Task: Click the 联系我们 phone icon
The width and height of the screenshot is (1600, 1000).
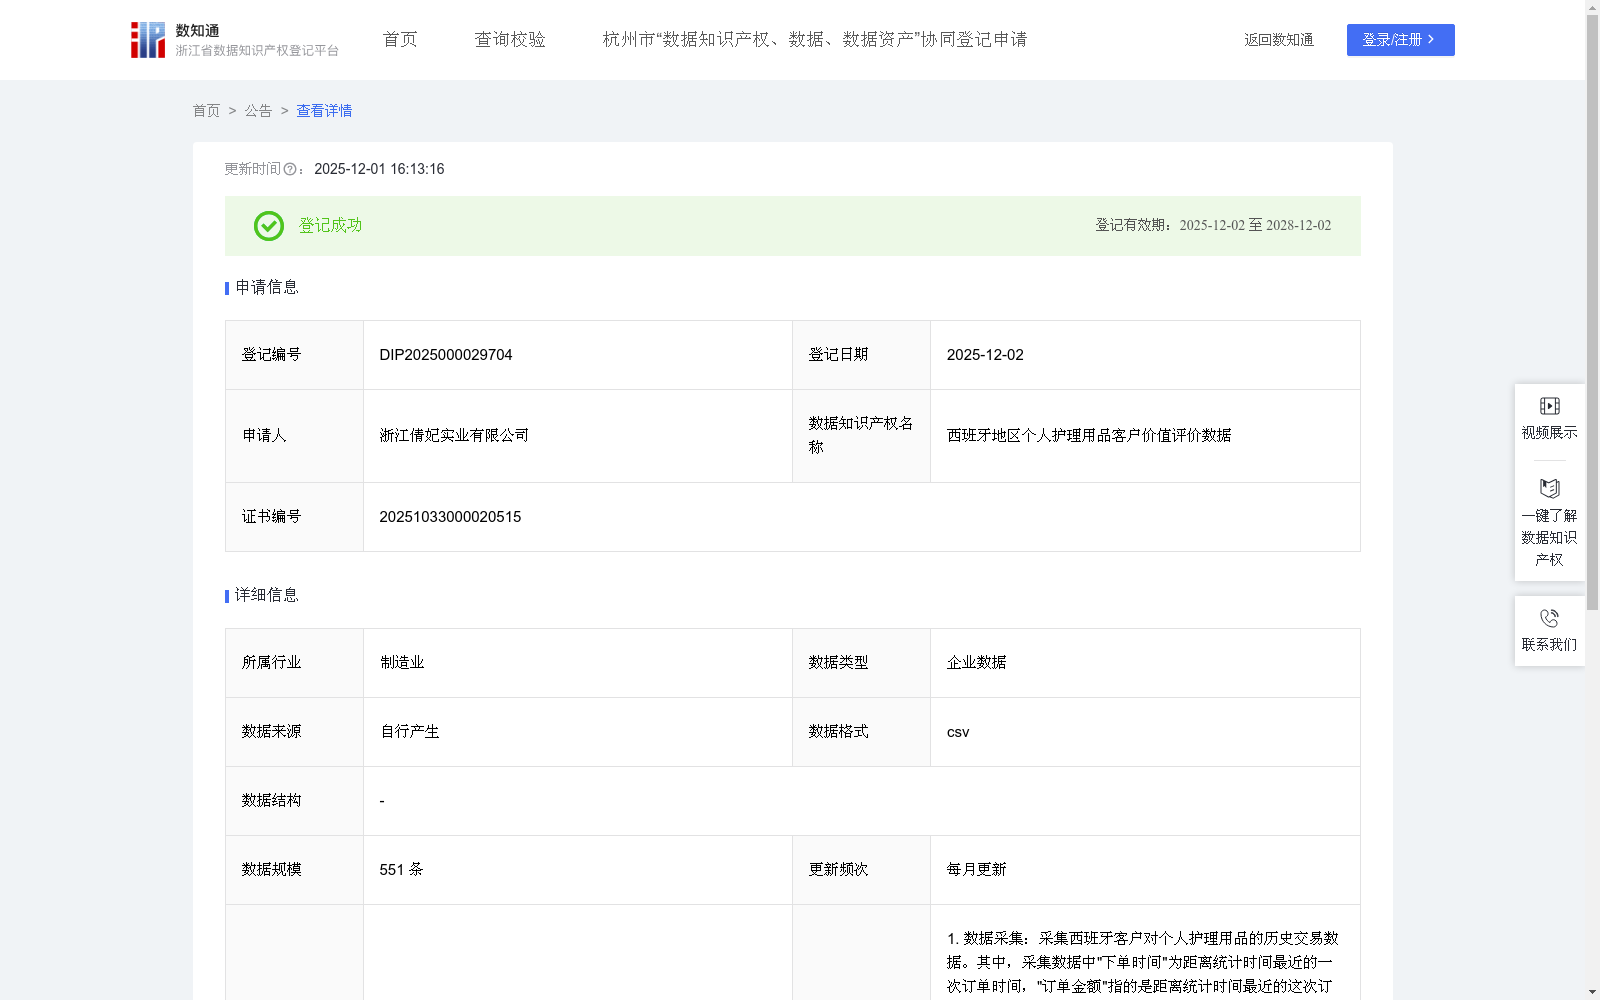Action: point(1549,618)
